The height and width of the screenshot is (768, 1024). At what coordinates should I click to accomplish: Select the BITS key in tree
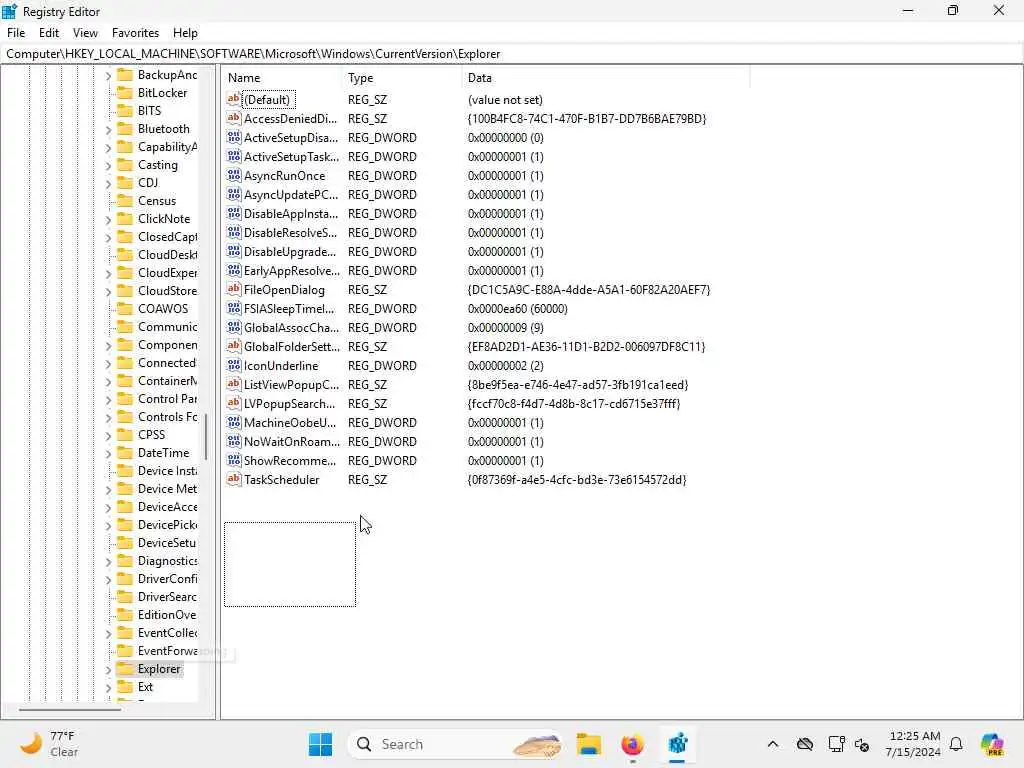click(150, 110)
